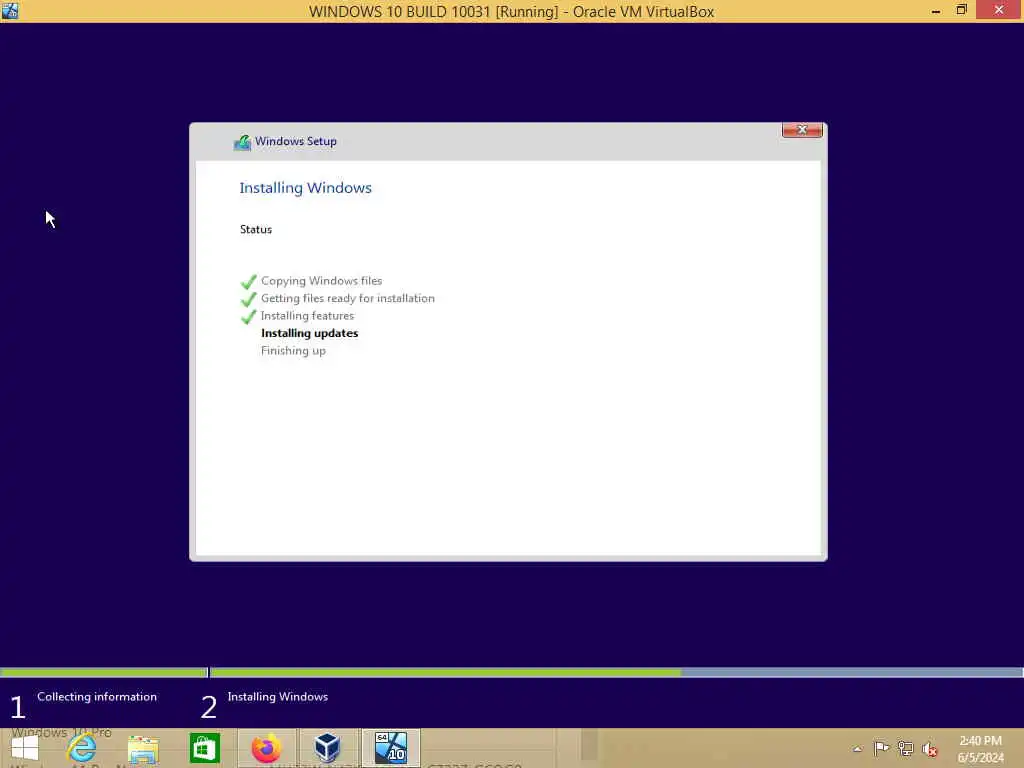1024x768 pixels.
Task: Click the VirtualBox window title bar icon
Action: click(10, 10)
